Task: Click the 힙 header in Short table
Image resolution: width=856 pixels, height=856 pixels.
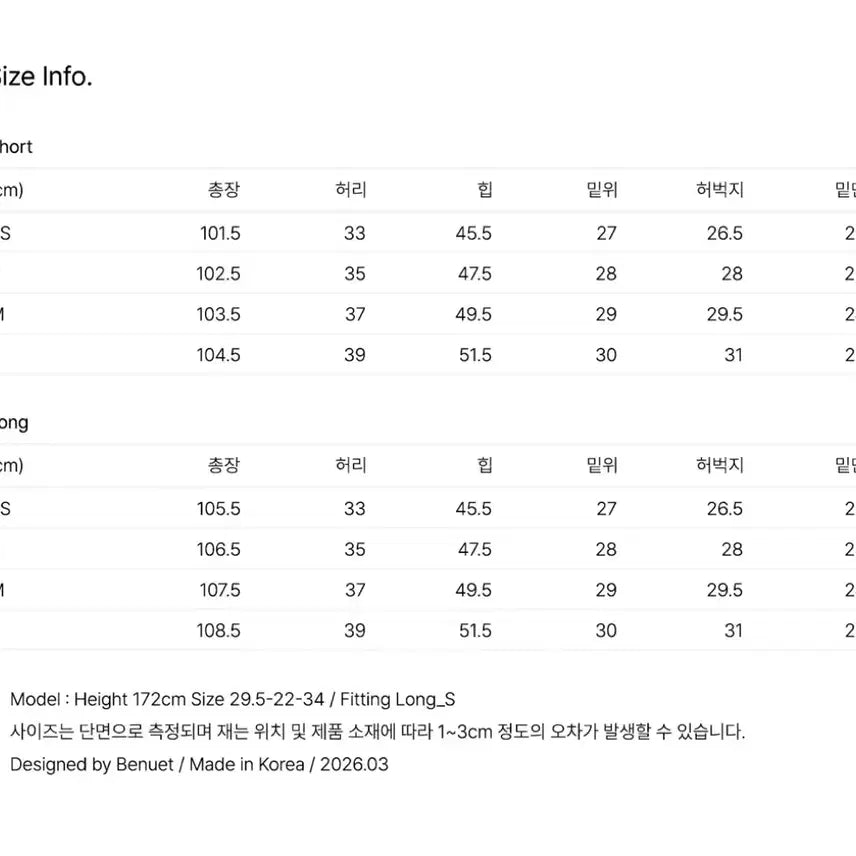Action: 485,189
